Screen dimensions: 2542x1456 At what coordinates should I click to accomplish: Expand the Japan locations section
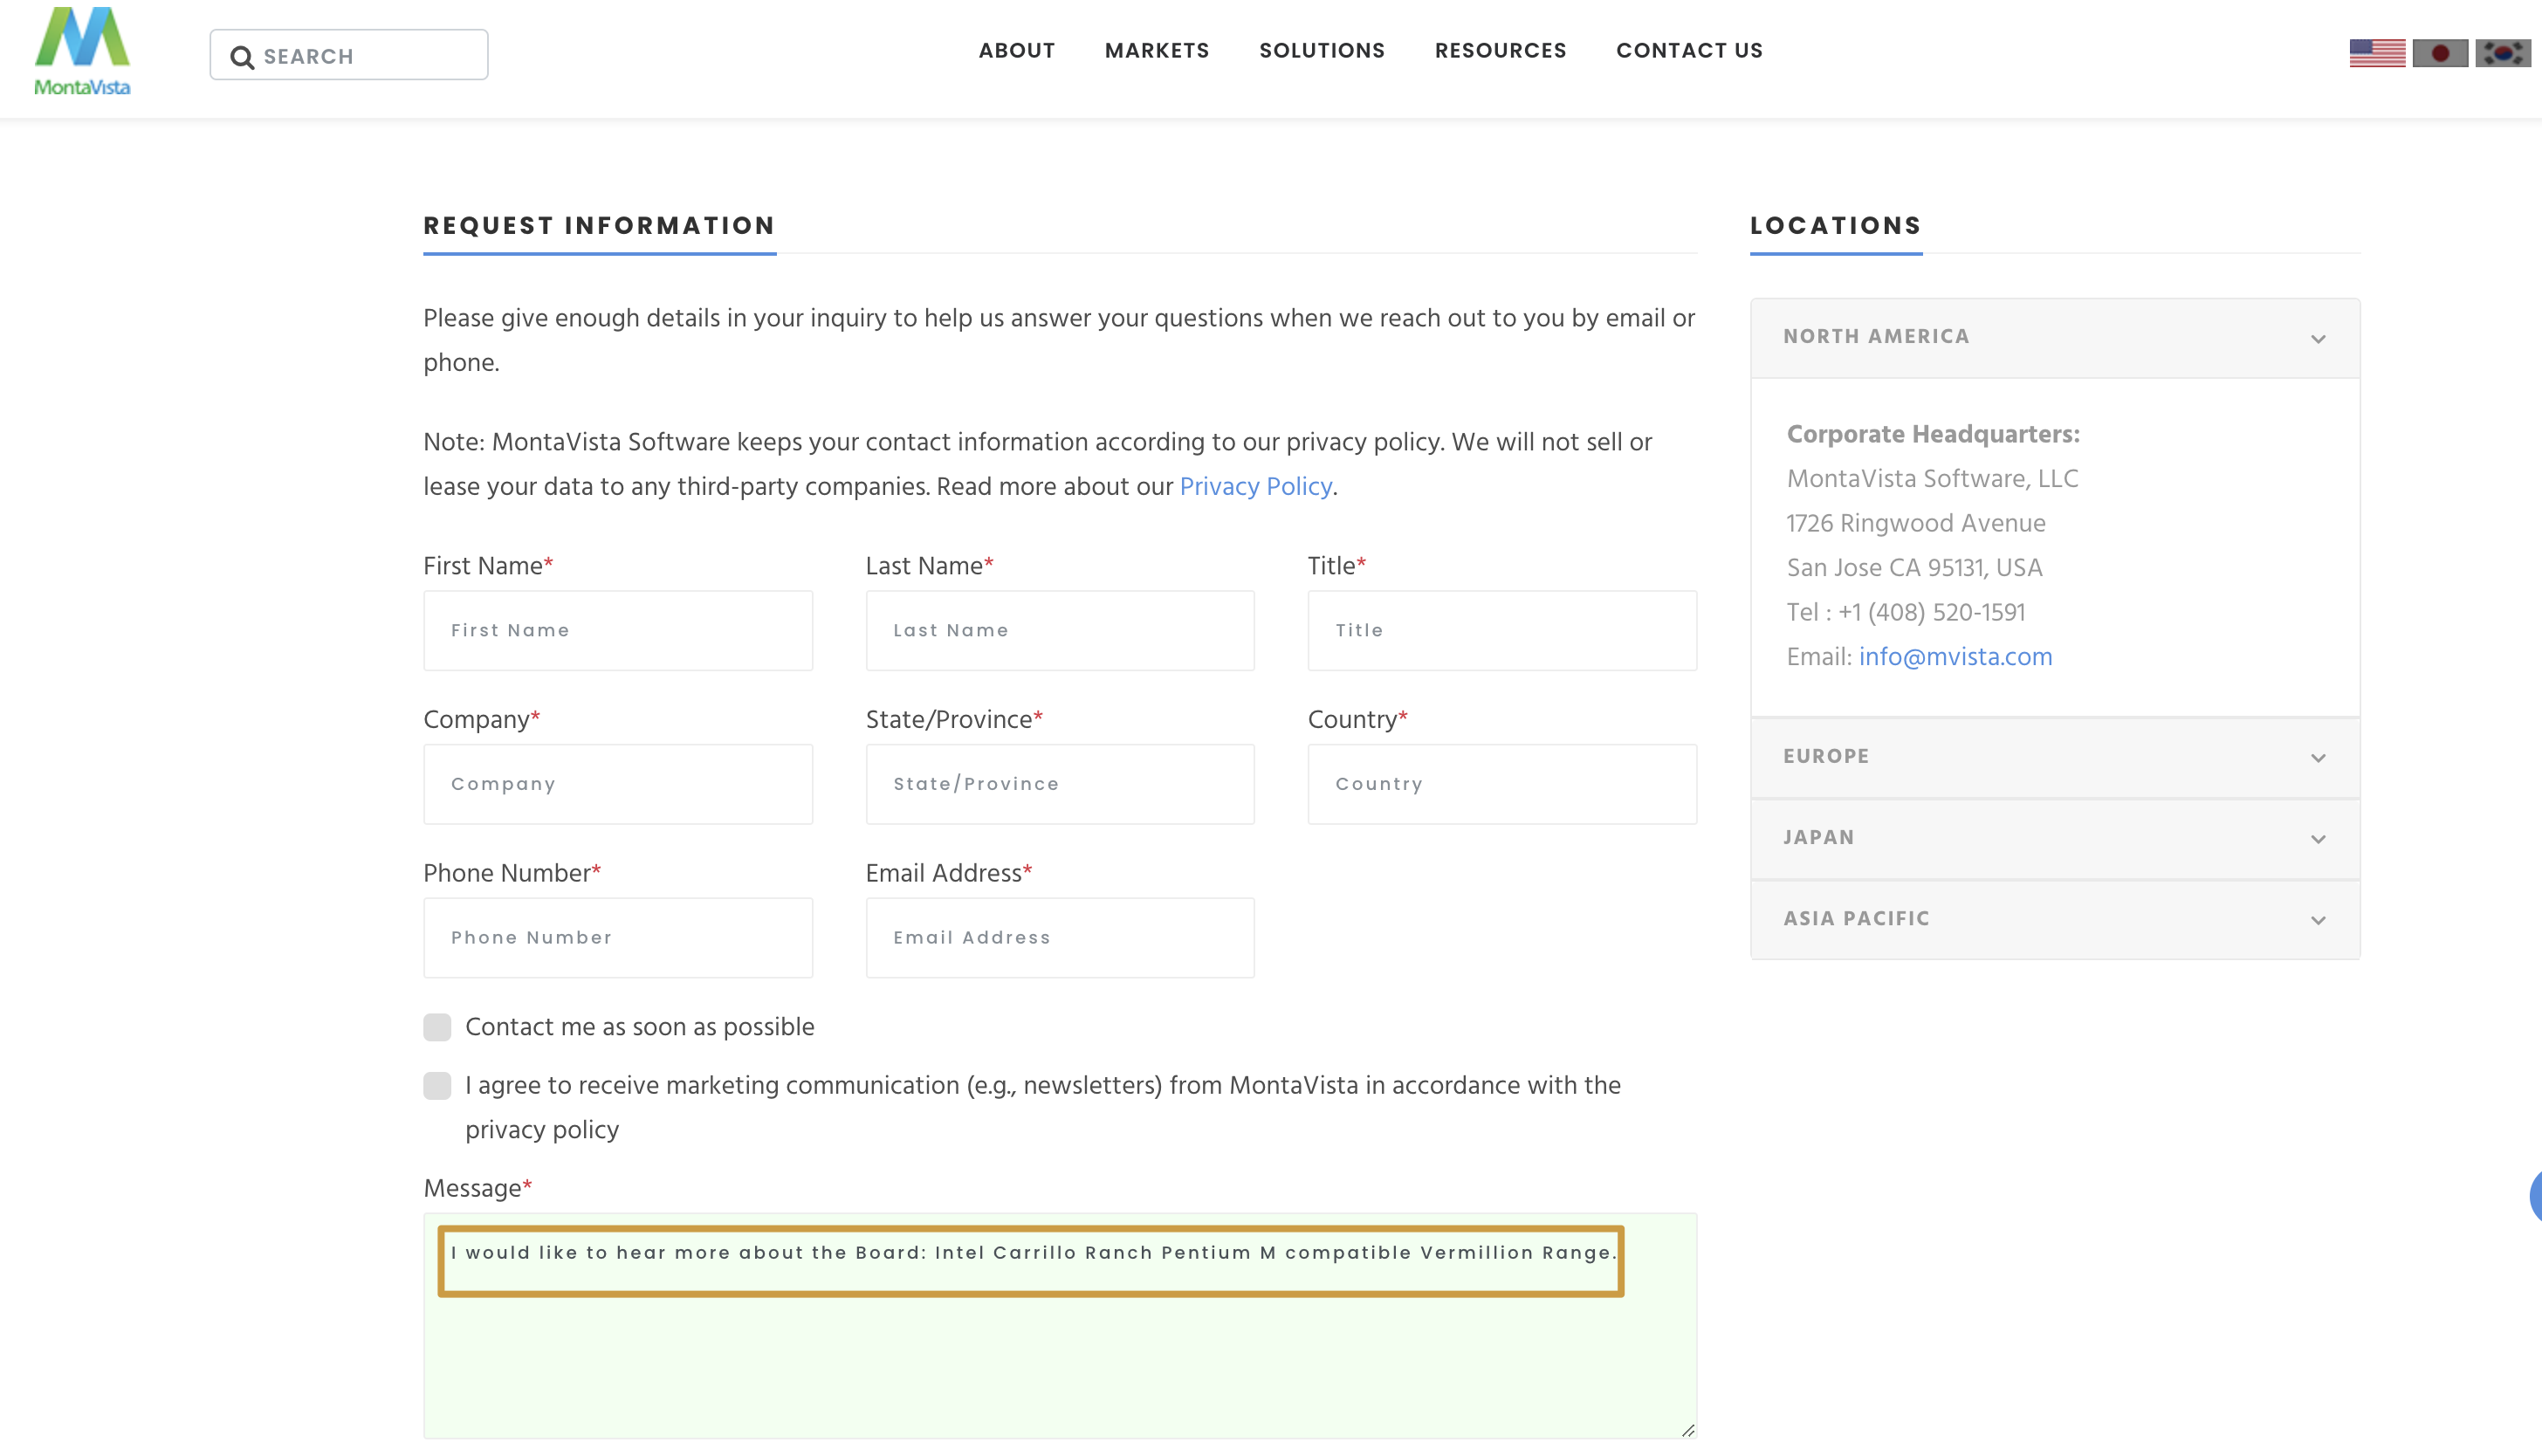point(2054,838)
